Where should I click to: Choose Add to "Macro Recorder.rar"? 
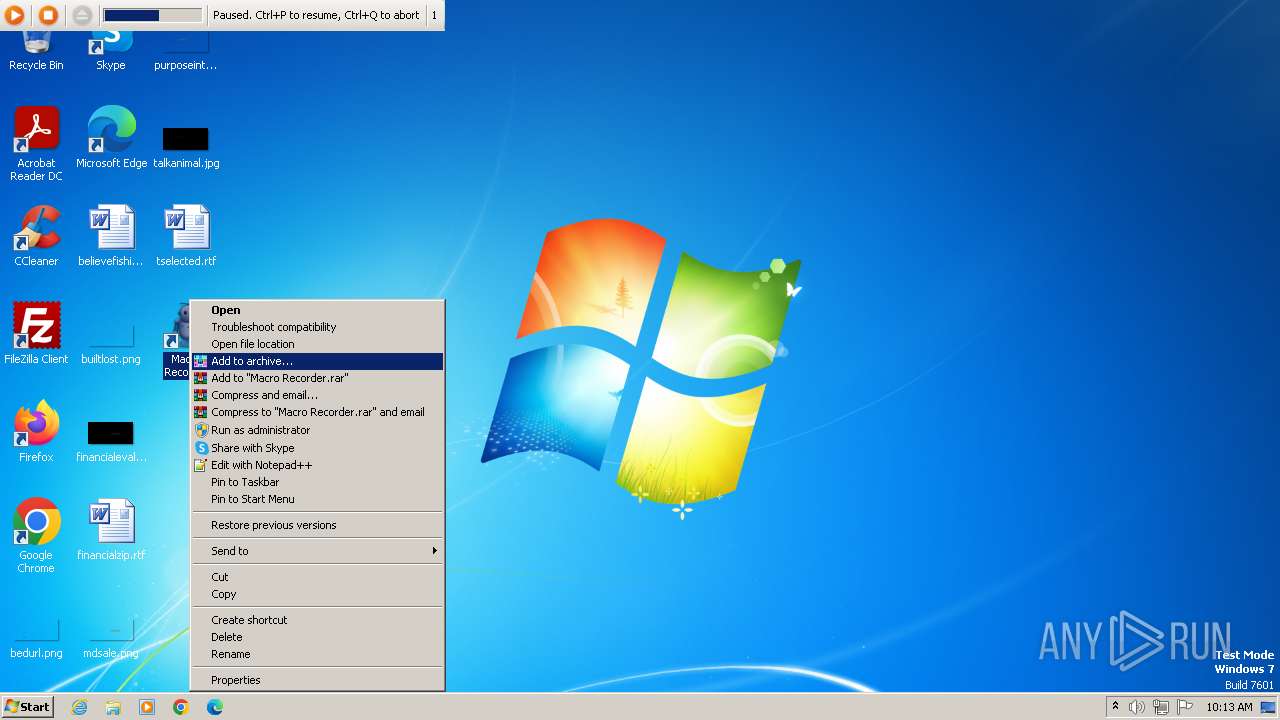point(317,378)
